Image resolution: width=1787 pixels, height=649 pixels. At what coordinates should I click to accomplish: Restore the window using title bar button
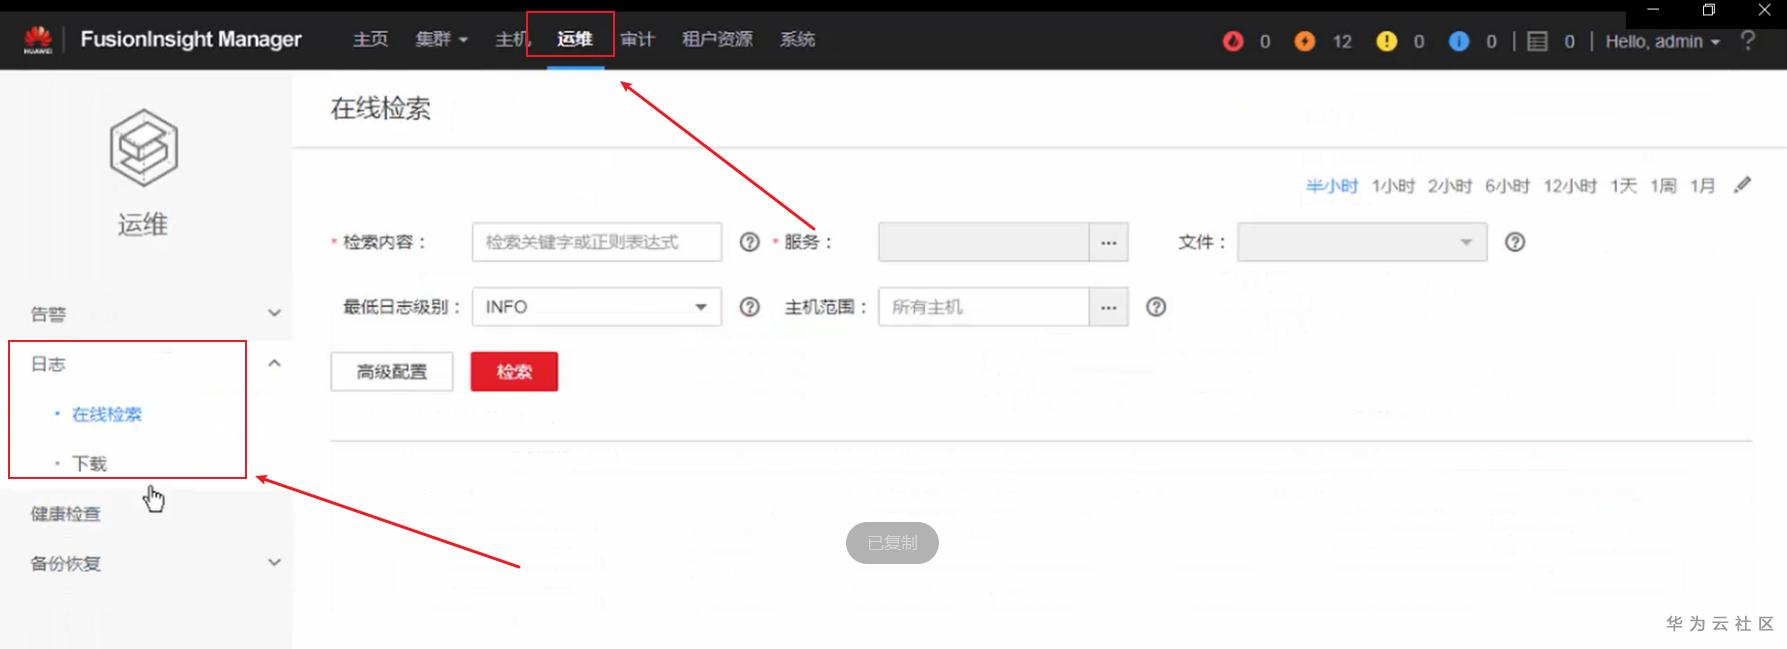pos(1708,11)
